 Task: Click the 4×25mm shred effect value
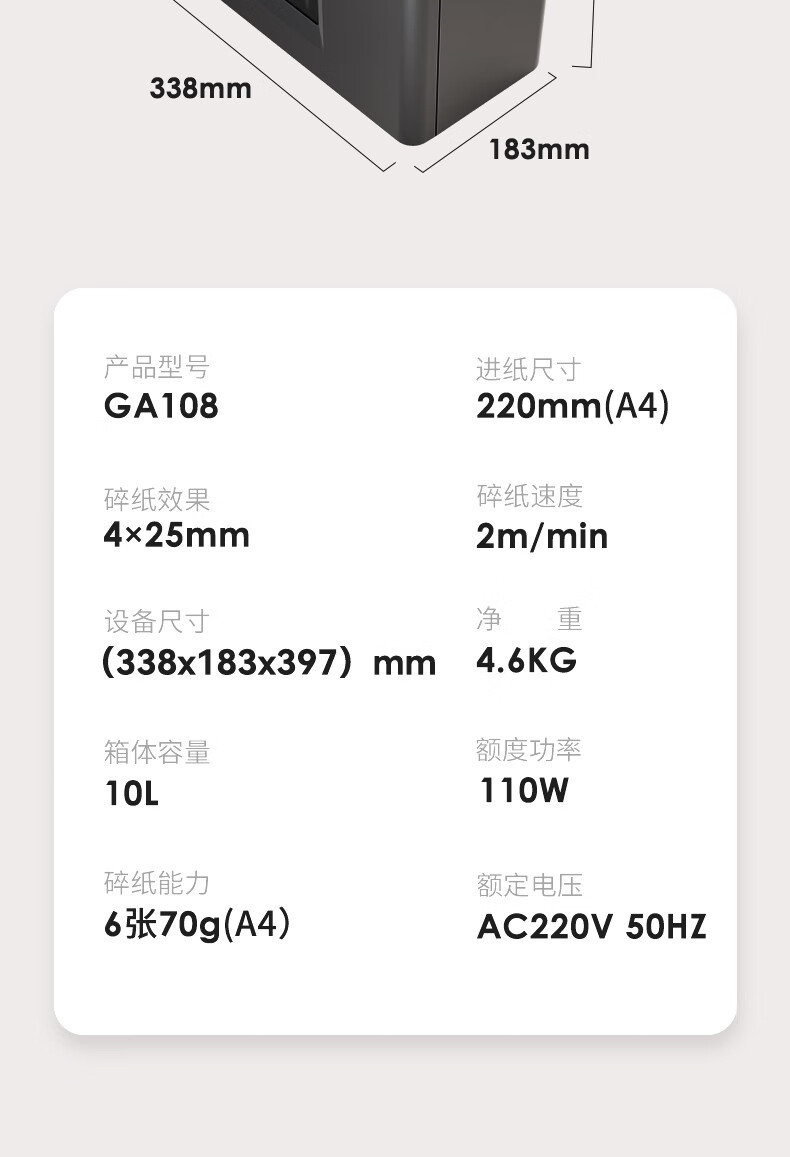176,535
